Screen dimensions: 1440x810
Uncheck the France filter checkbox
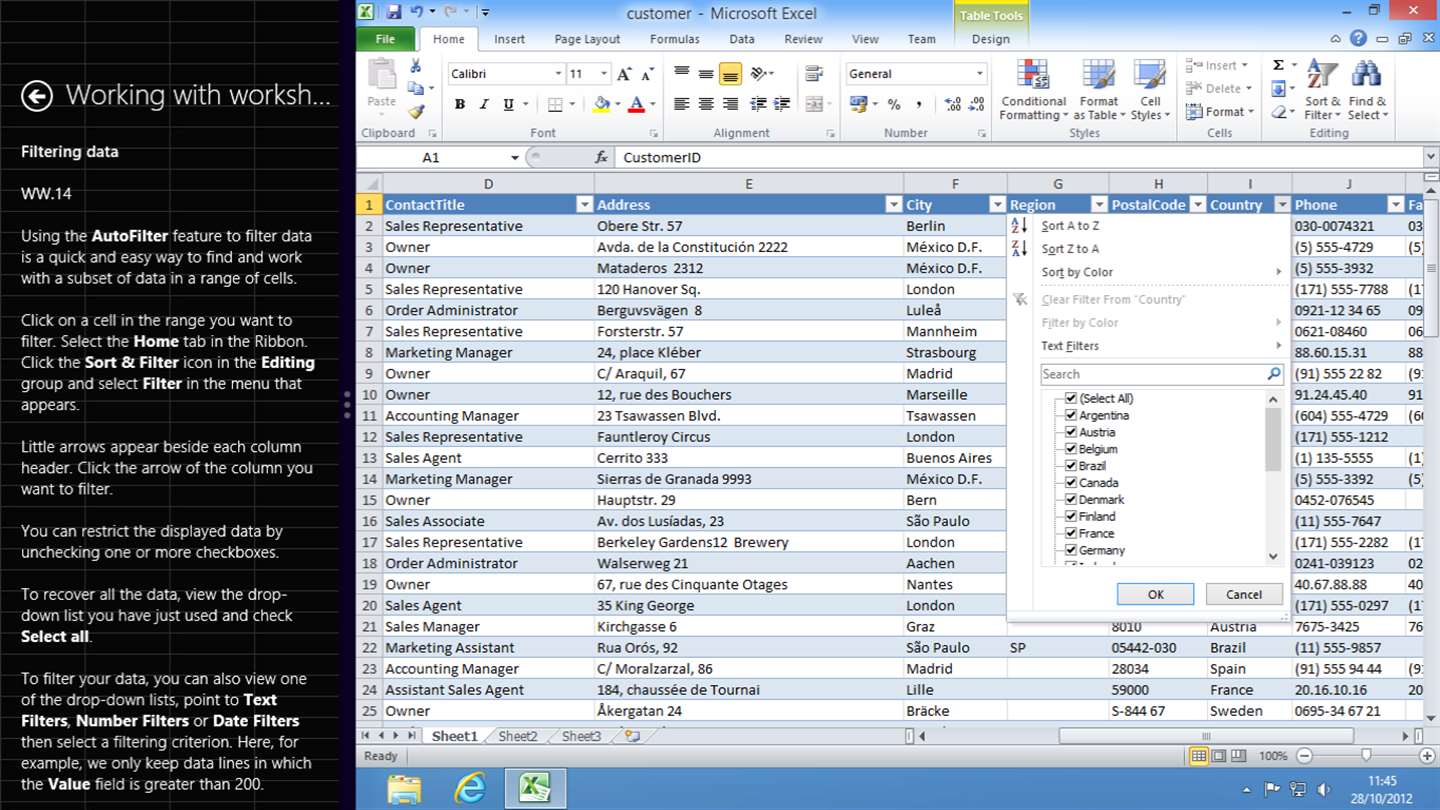click(1071, 533)
